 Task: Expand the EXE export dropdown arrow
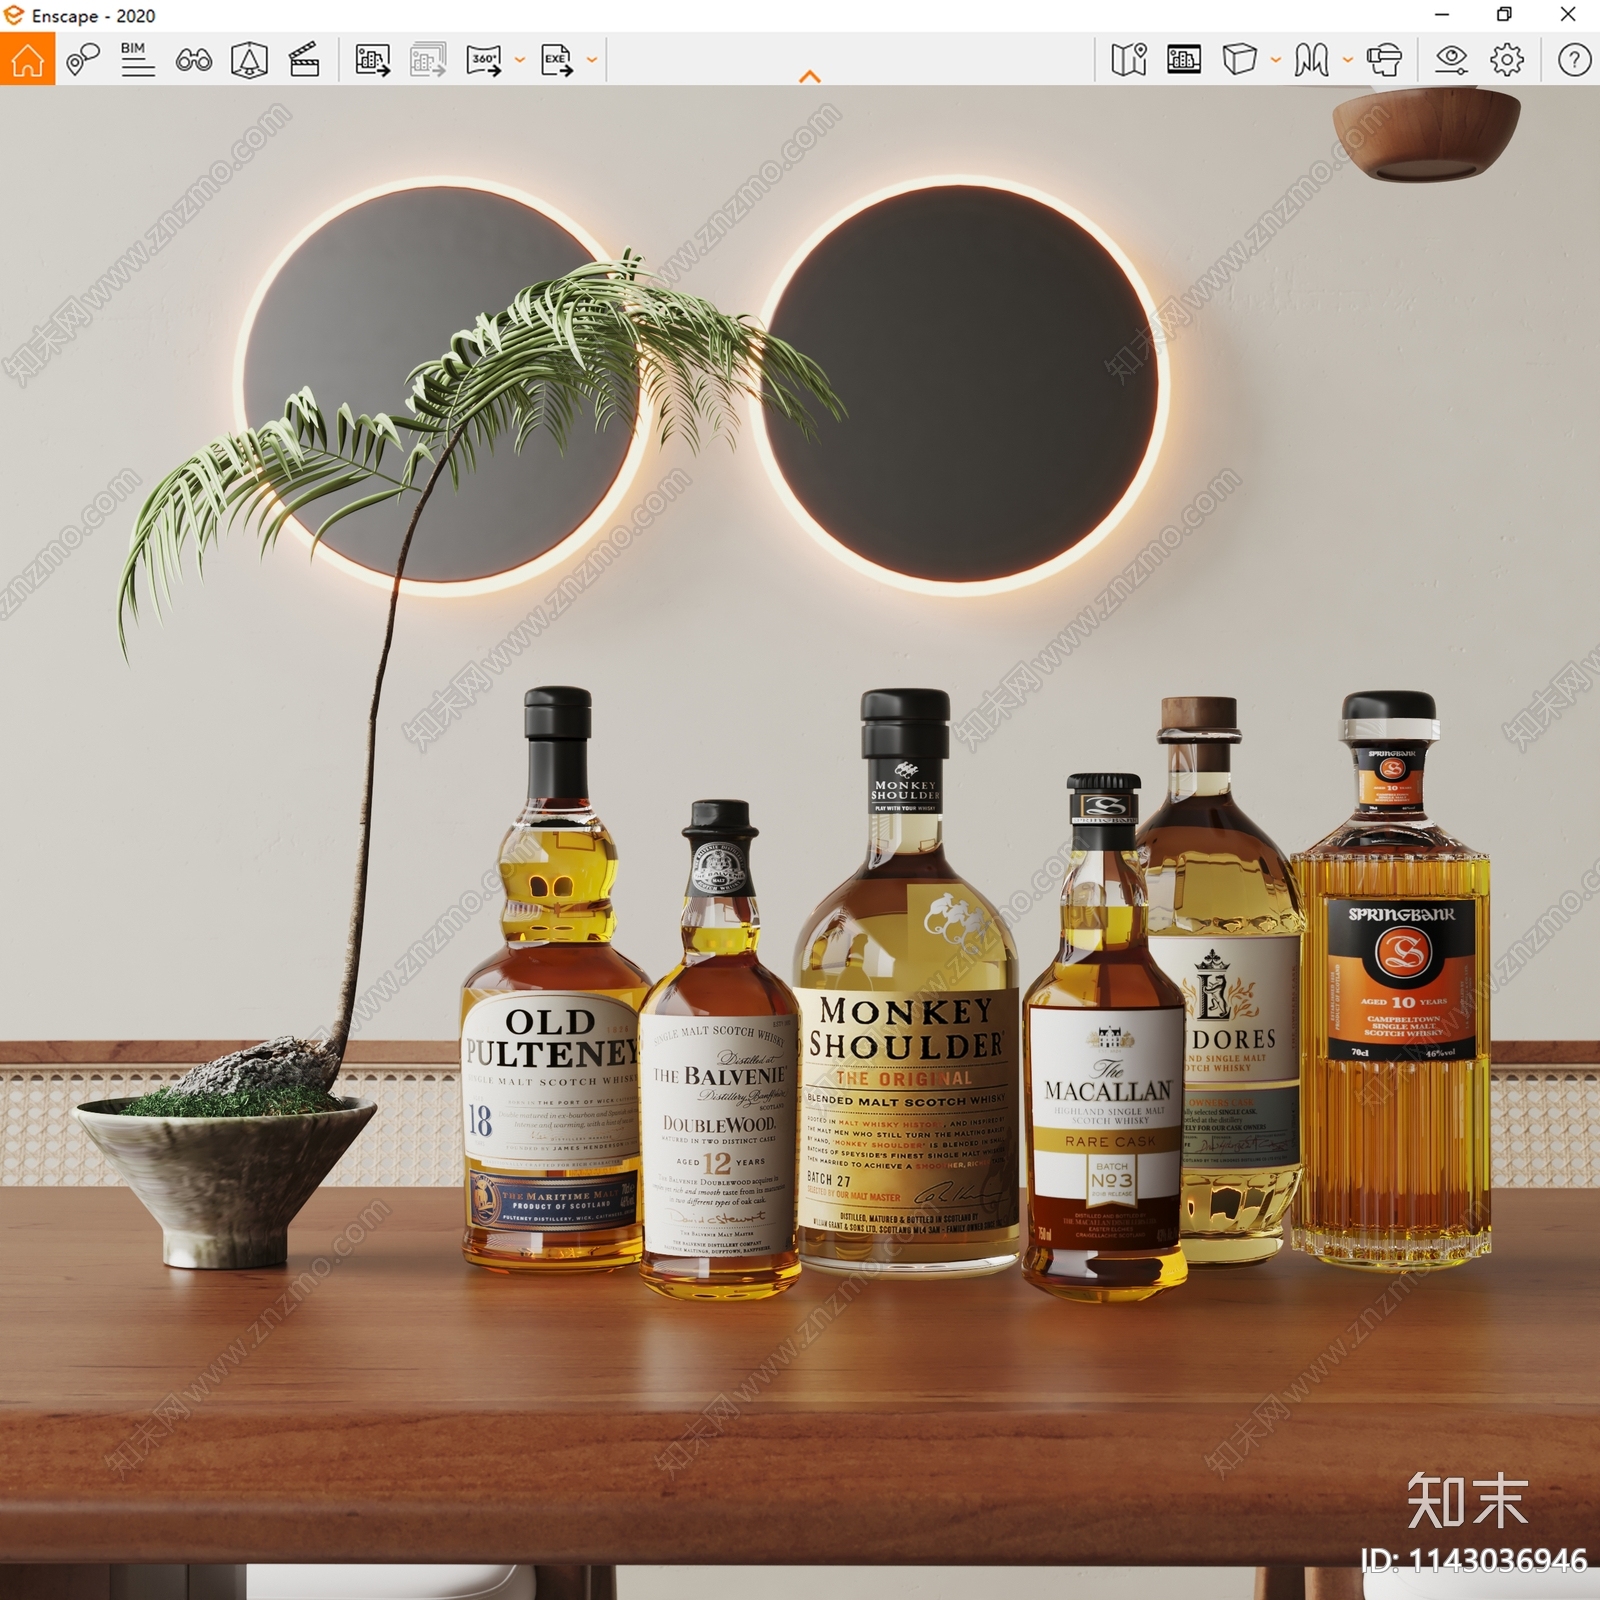coord(592,60)
